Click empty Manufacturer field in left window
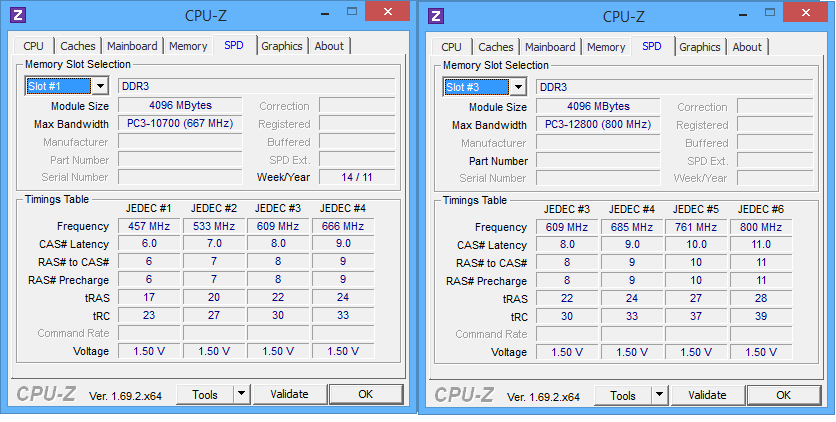 click(180, 142)
